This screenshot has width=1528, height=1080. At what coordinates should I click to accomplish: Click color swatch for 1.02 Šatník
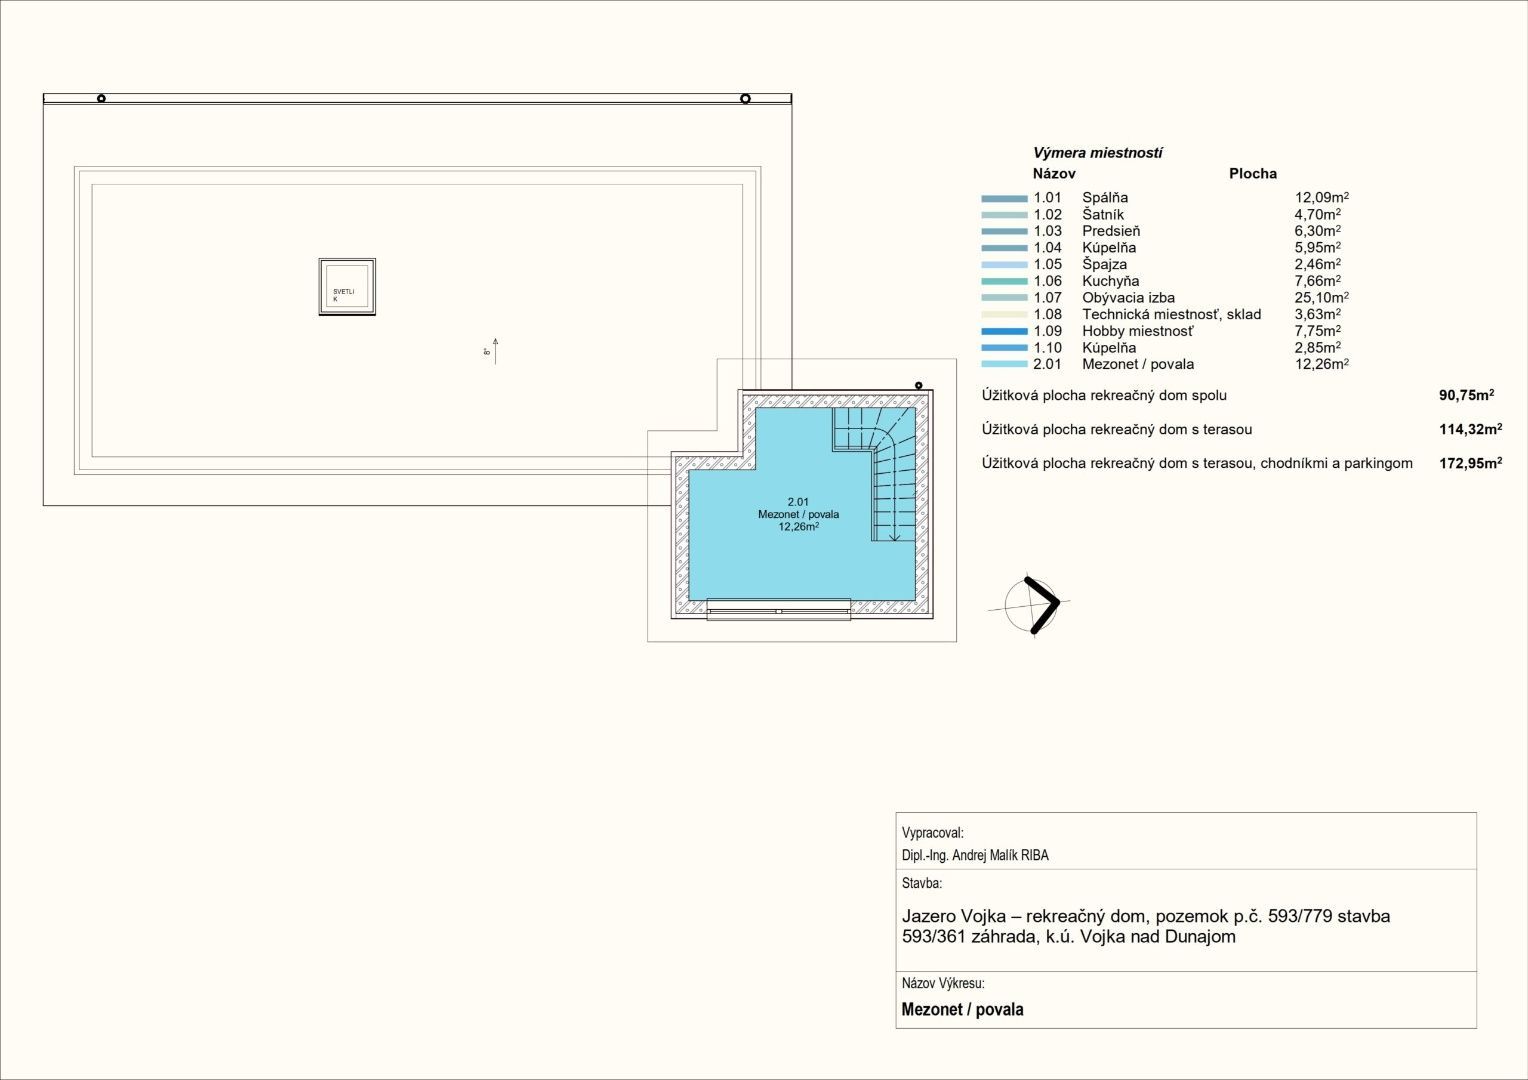point(1004,215)
